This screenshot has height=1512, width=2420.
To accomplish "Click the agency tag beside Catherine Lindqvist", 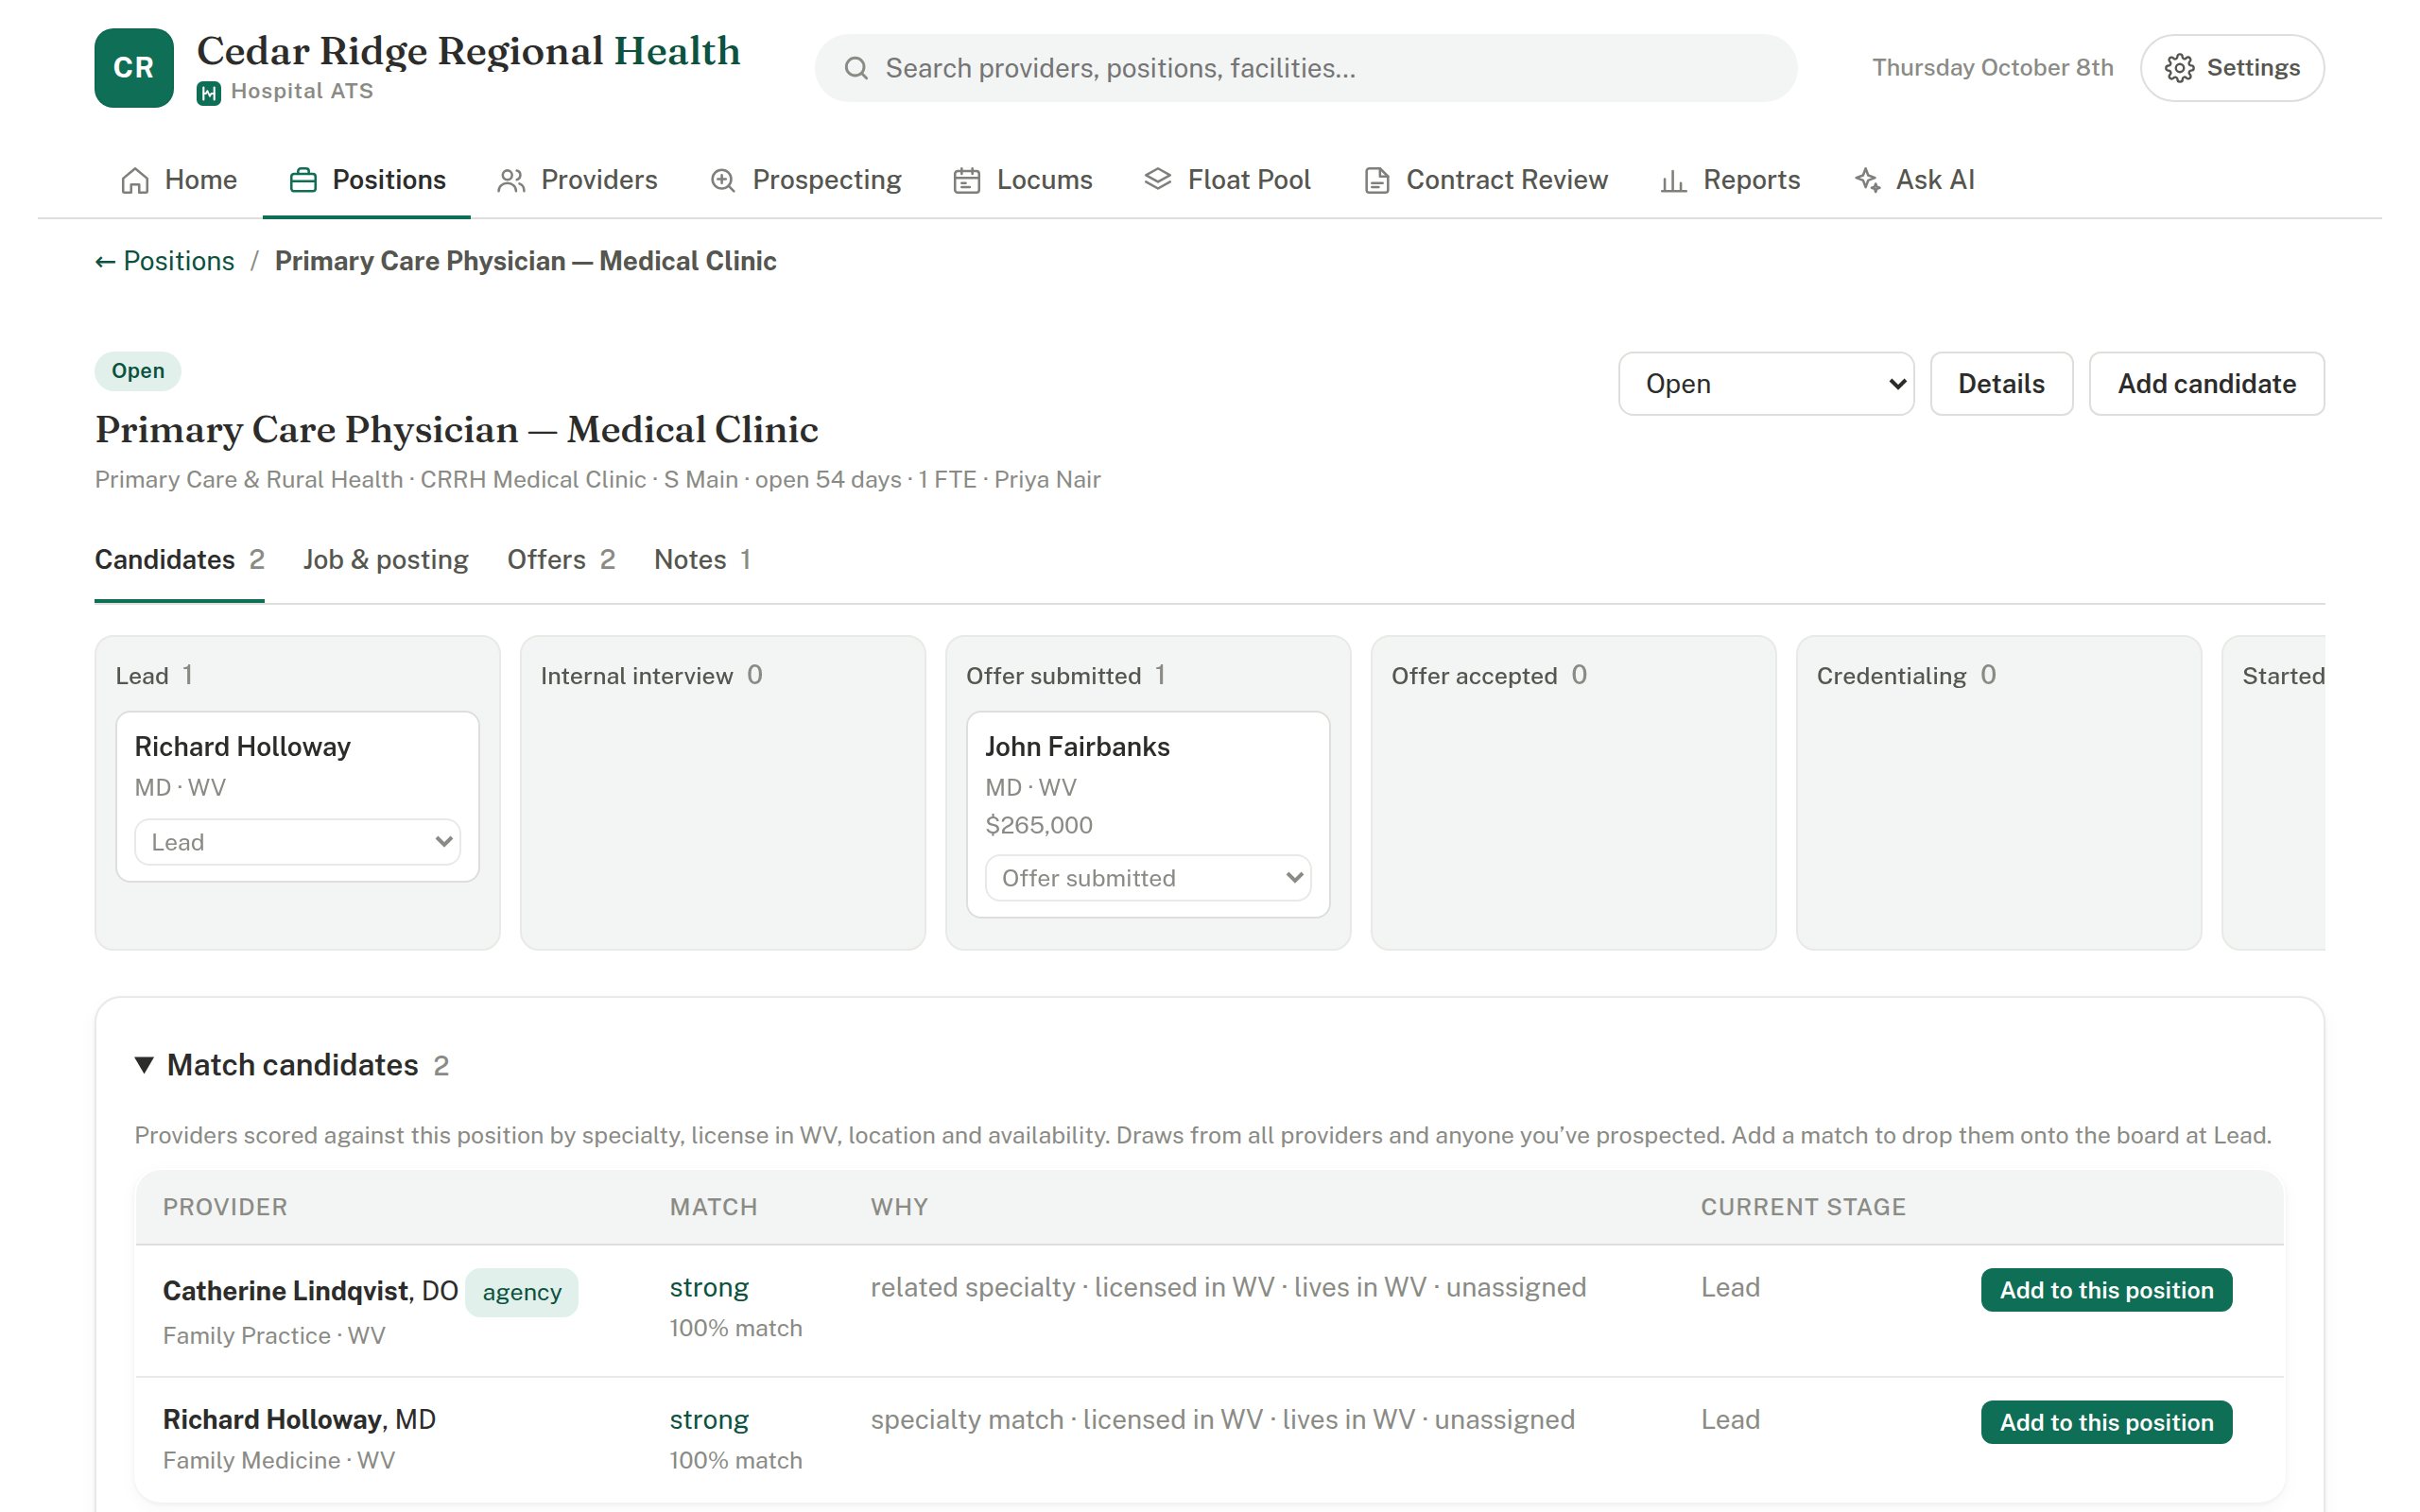I will 522,1292.
